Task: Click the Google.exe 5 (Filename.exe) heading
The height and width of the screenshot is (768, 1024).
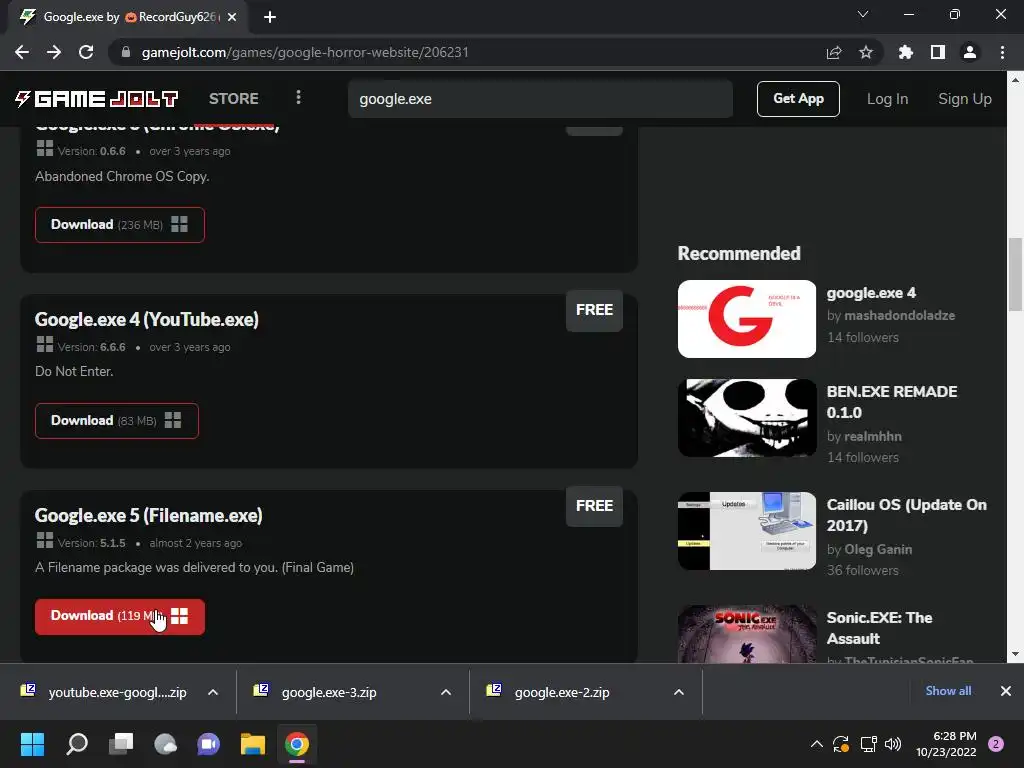Action: point(148,515)
